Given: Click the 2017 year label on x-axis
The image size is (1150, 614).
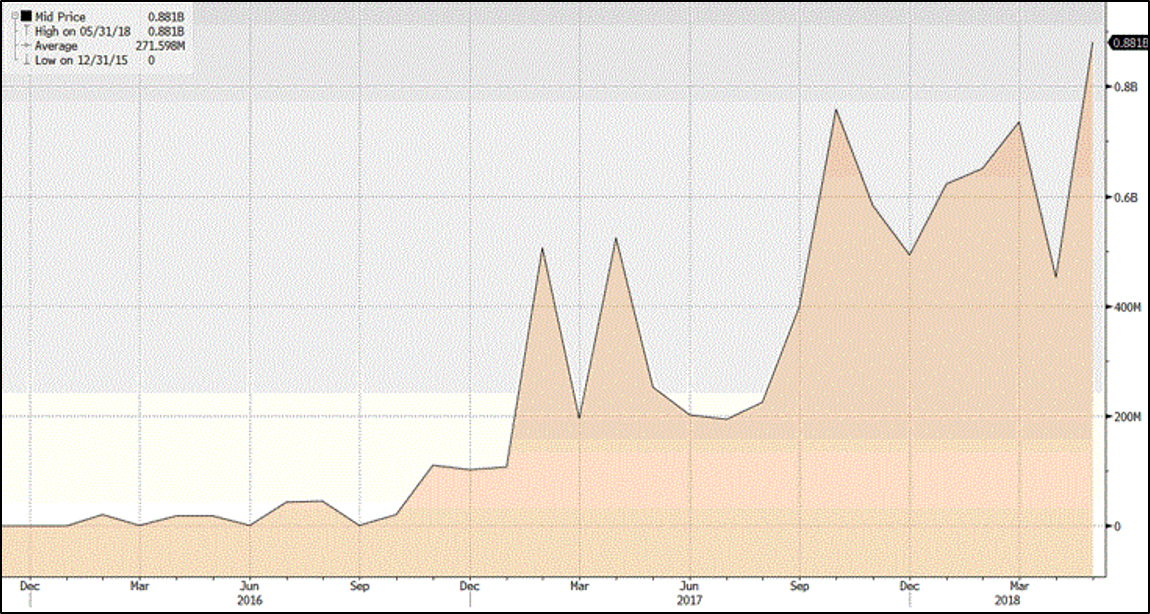Looking at the screenshot, I should 689,600.
